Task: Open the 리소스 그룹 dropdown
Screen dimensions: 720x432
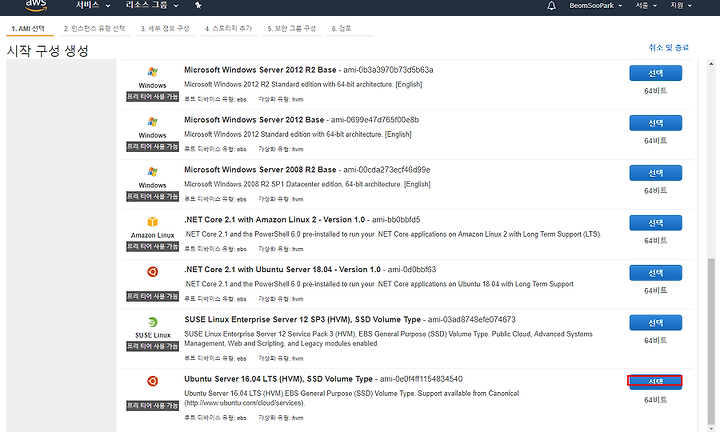Action: (x=152, y=6)
